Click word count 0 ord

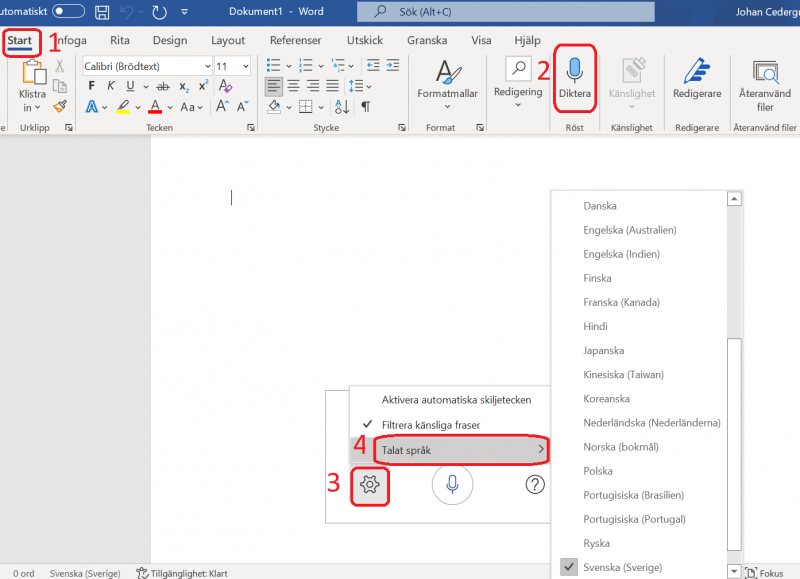click(x=23, y=573)
